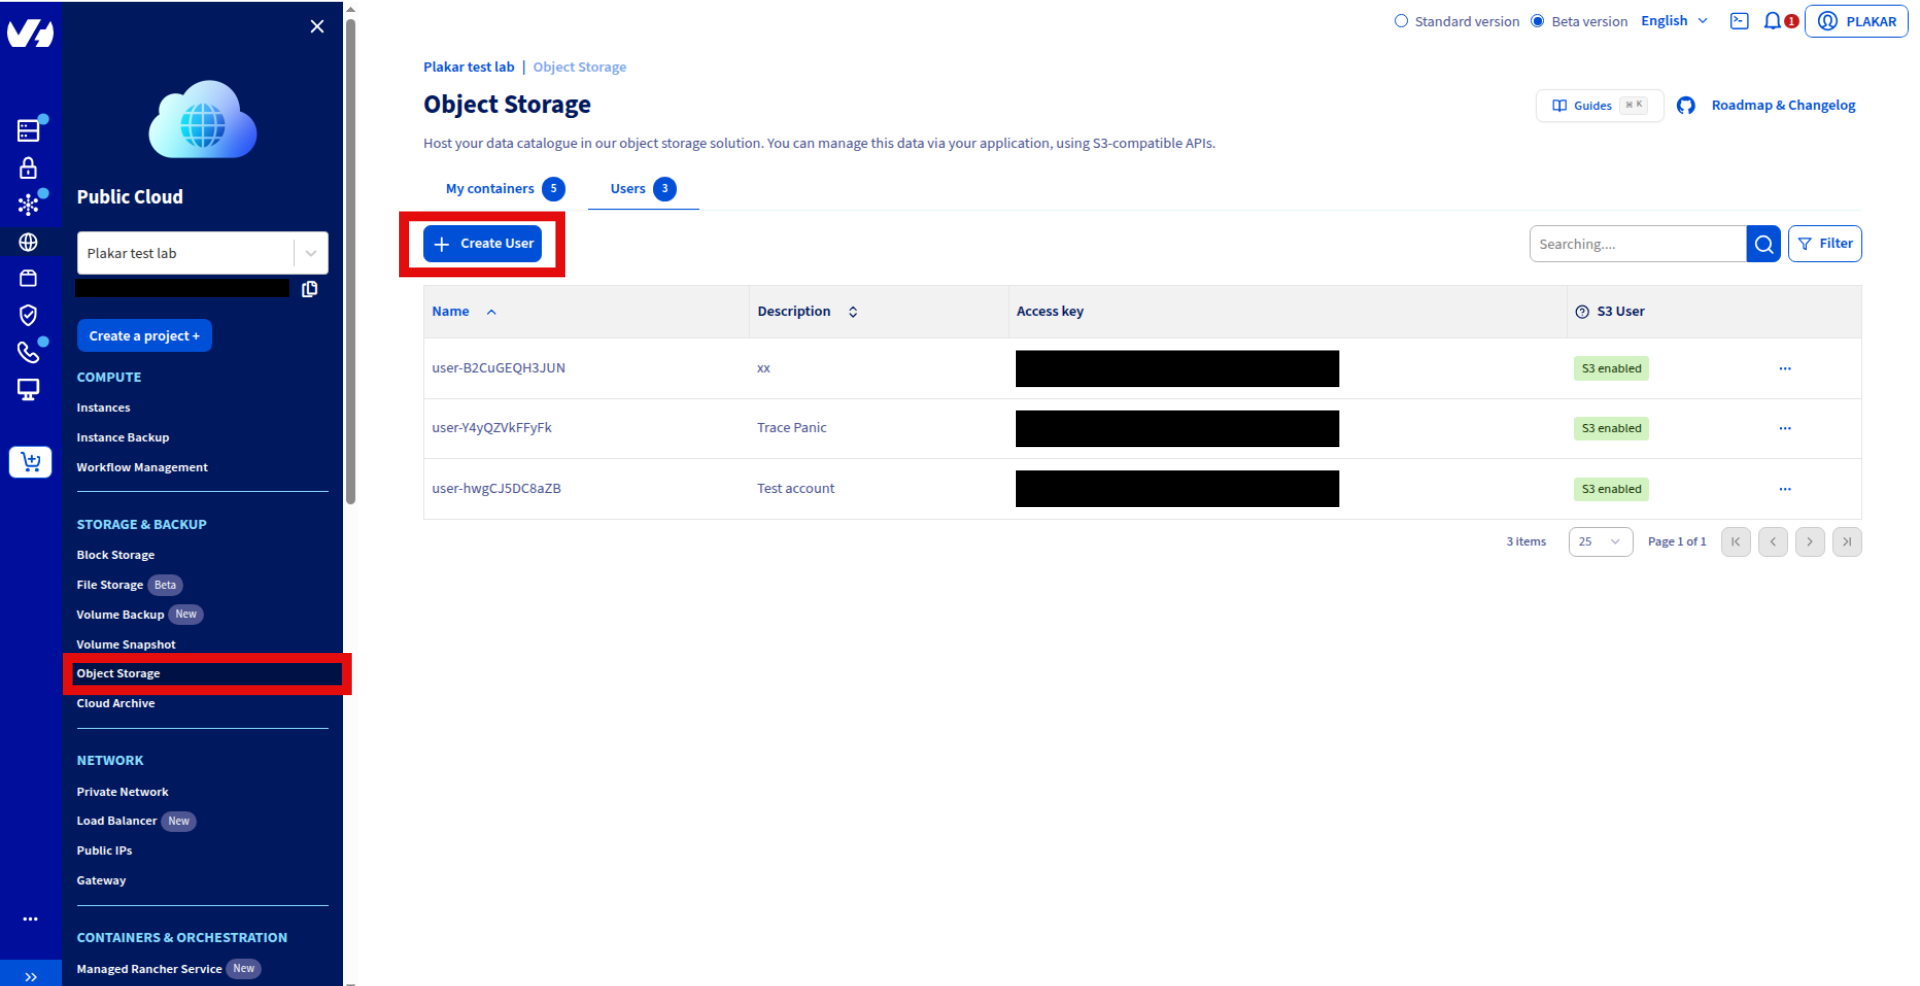Open the items-per-page 25 dropdown
1920x986 pixels.
1600,541
